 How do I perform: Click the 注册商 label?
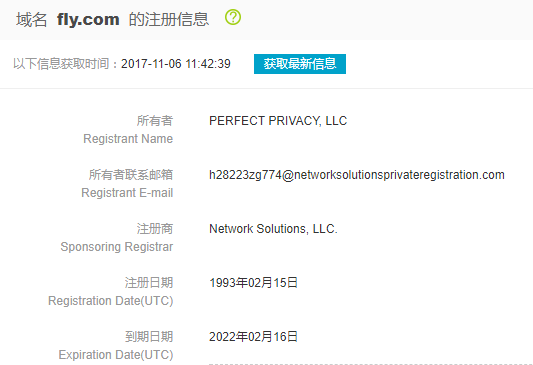click(x=155, y=229)
